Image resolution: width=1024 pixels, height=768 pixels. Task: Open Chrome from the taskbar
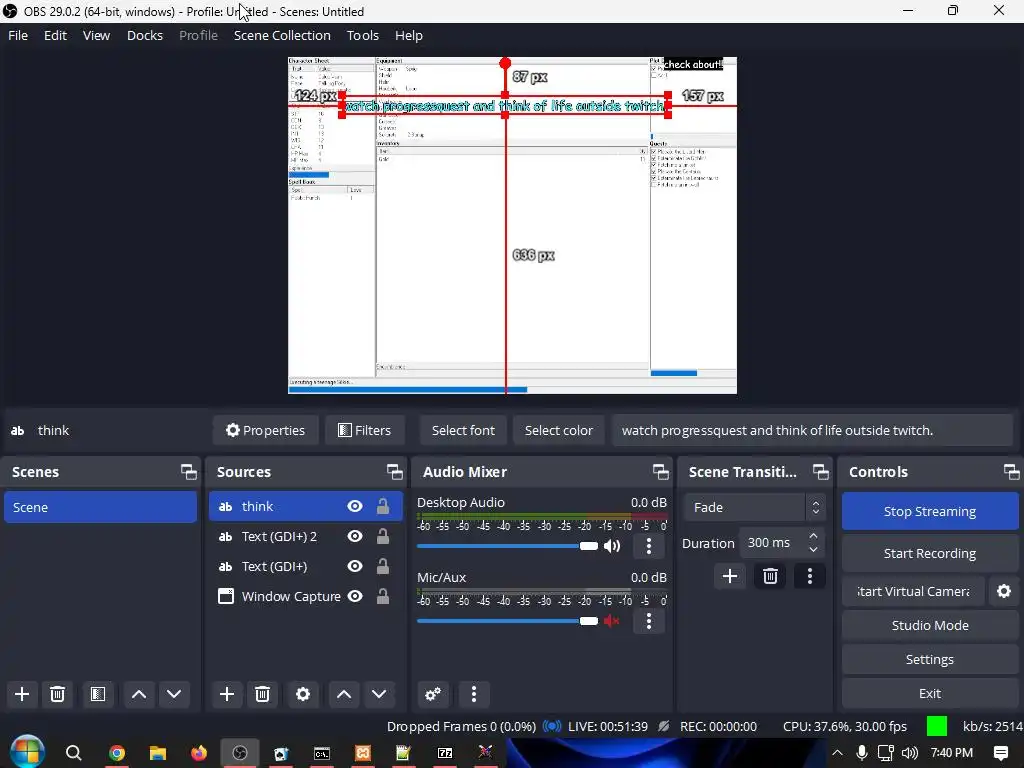[117, 753]
